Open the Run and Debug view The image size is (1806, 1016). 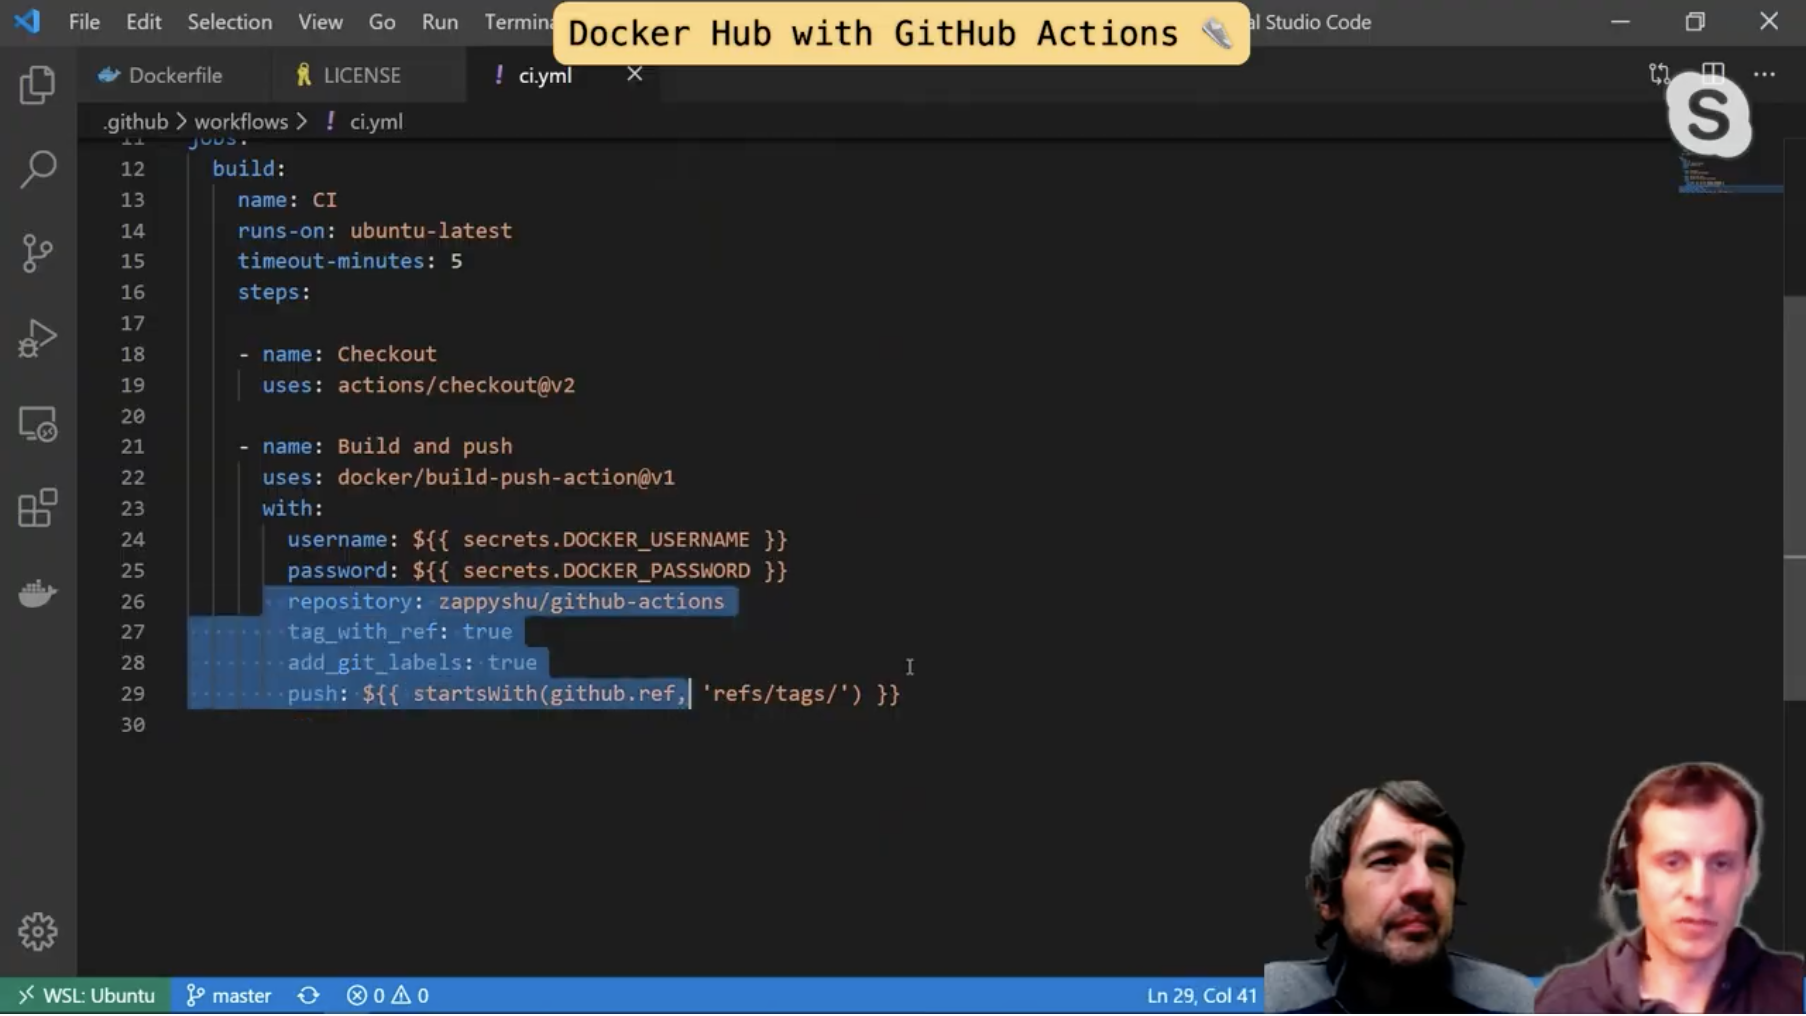point(37,338)
